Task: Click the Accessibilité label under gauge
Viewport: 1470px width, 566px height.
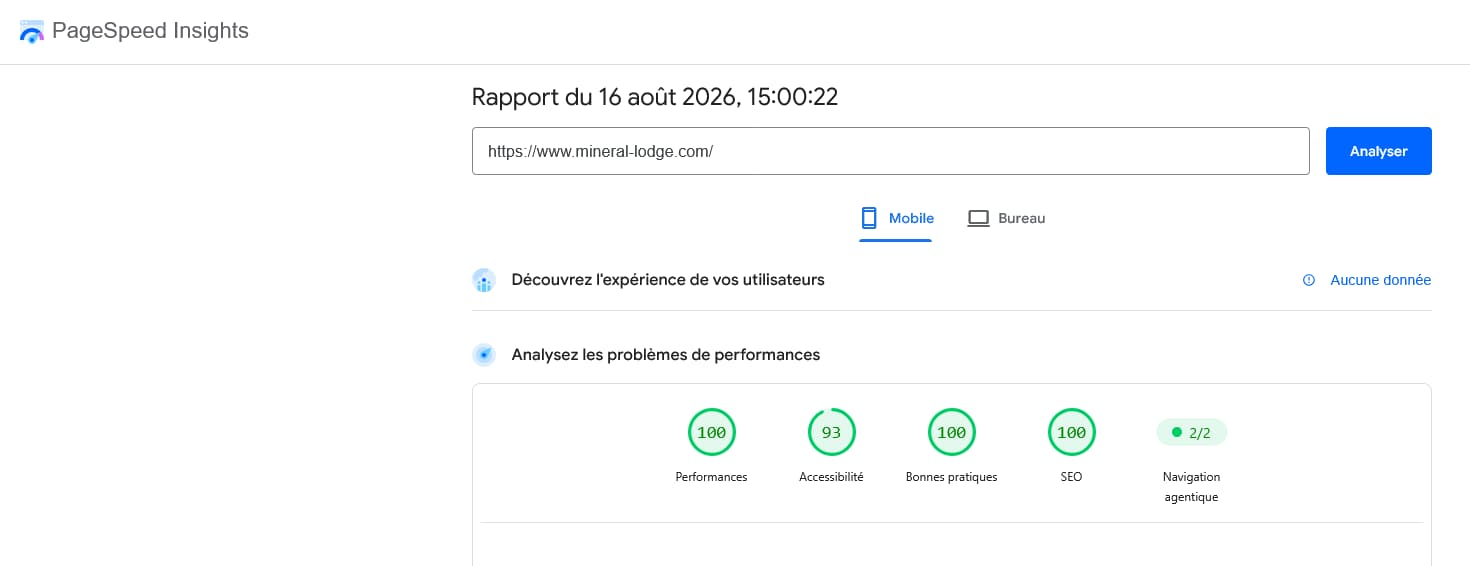Action: coord(832,477)
